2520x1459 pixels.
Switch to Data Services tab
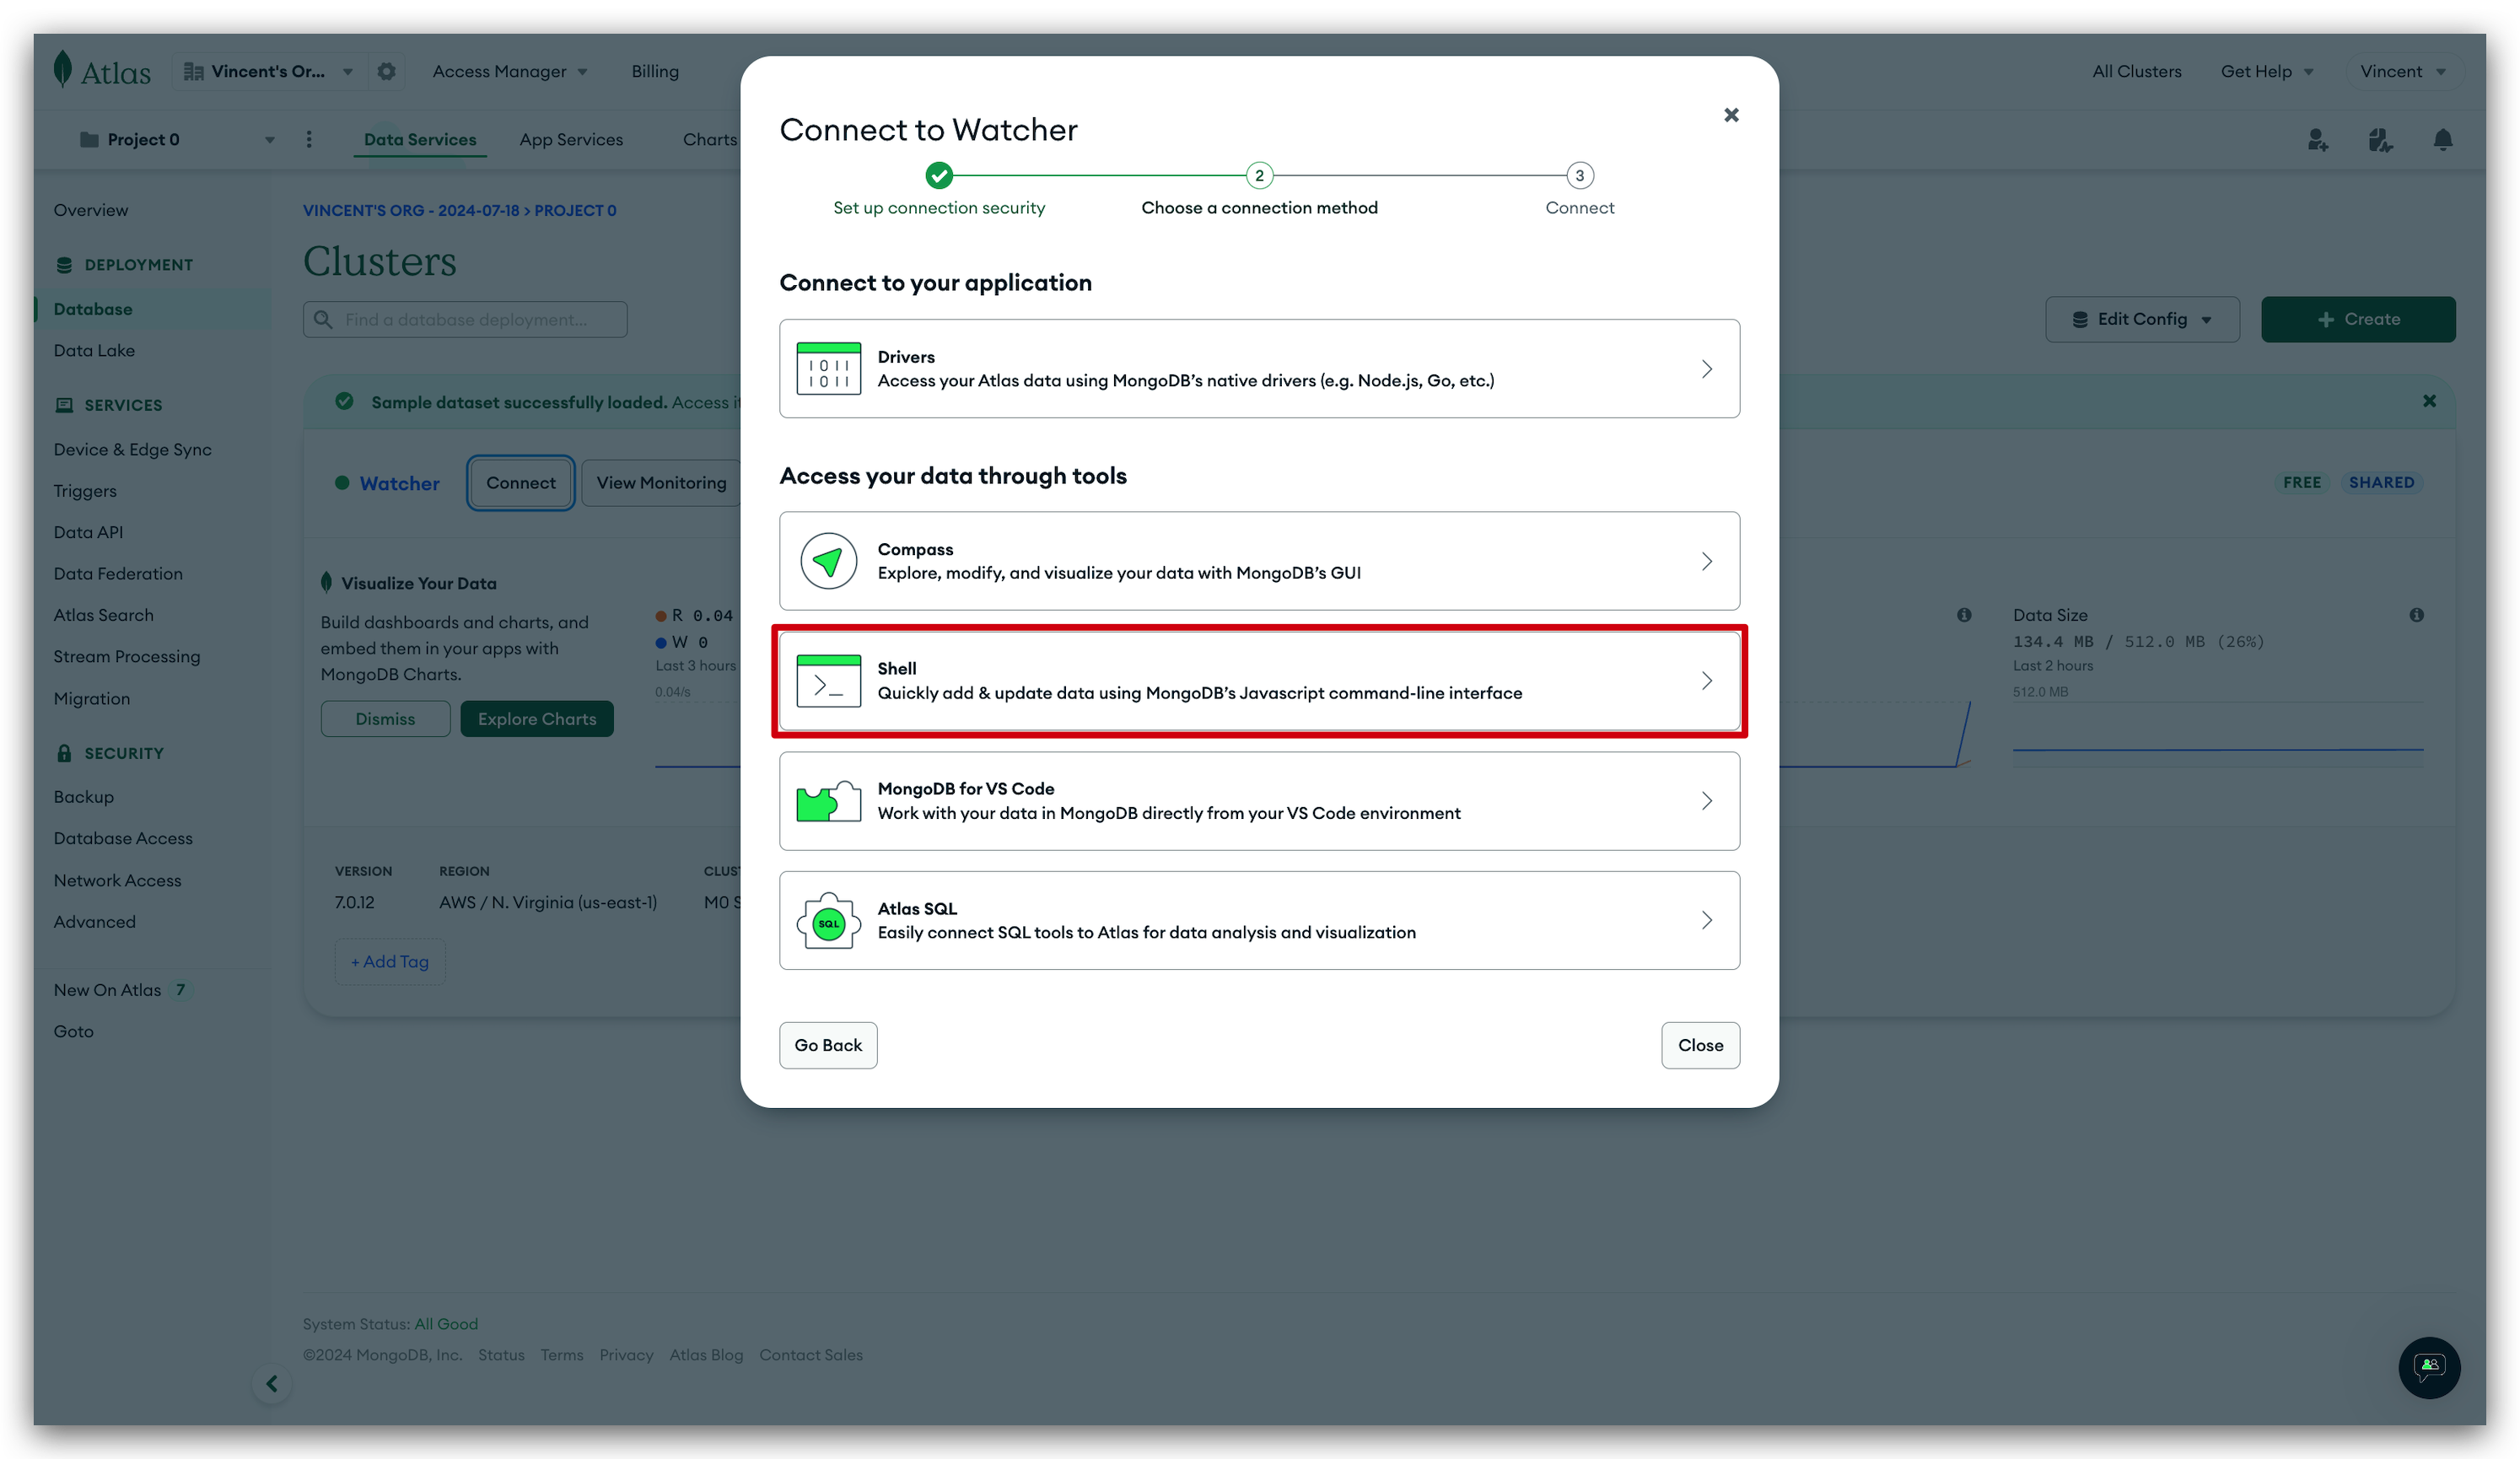tap(420, 139)
